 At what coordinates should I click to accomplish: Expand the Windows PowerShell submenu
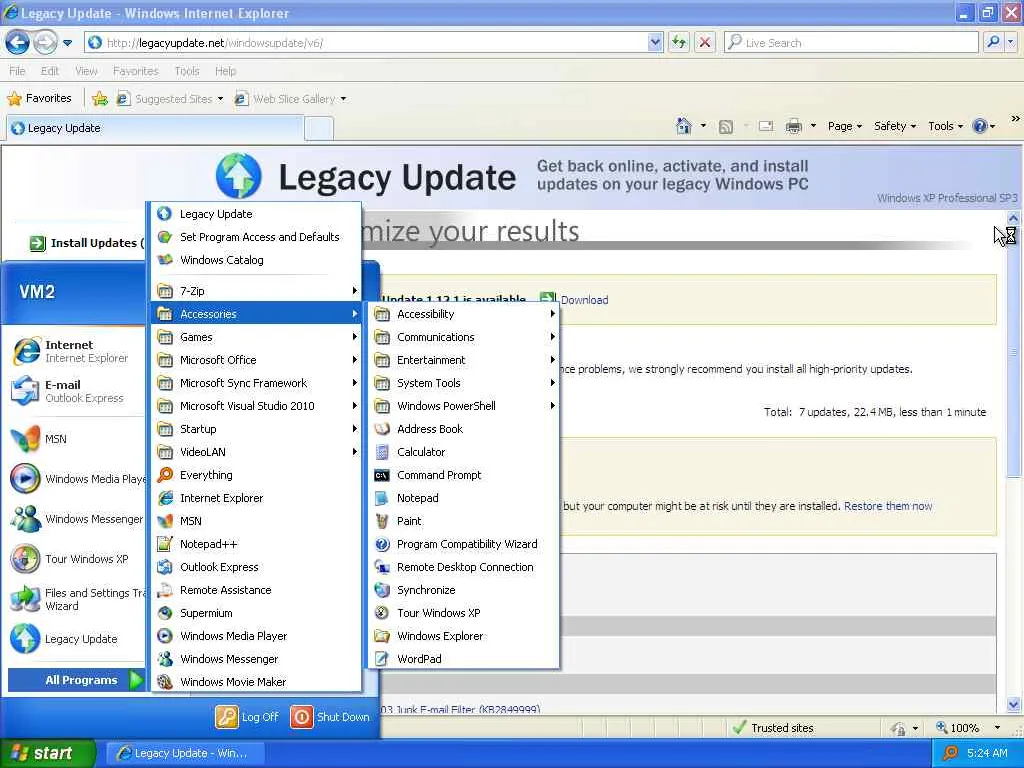click(464, 406)
